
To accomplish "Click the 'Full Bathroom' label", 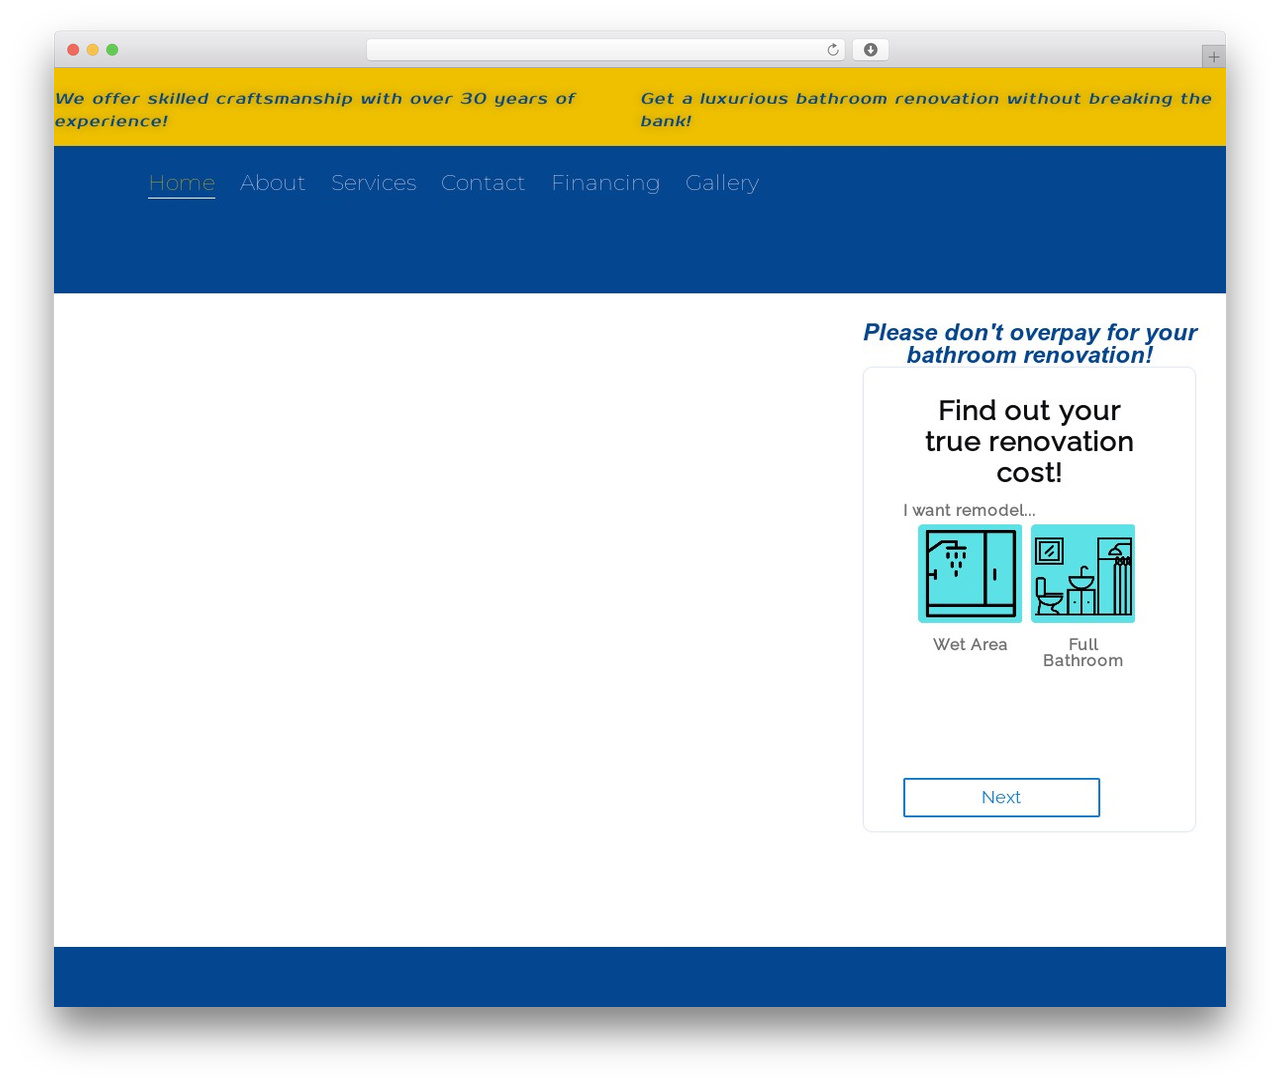I will click(x=1083, y=653).
